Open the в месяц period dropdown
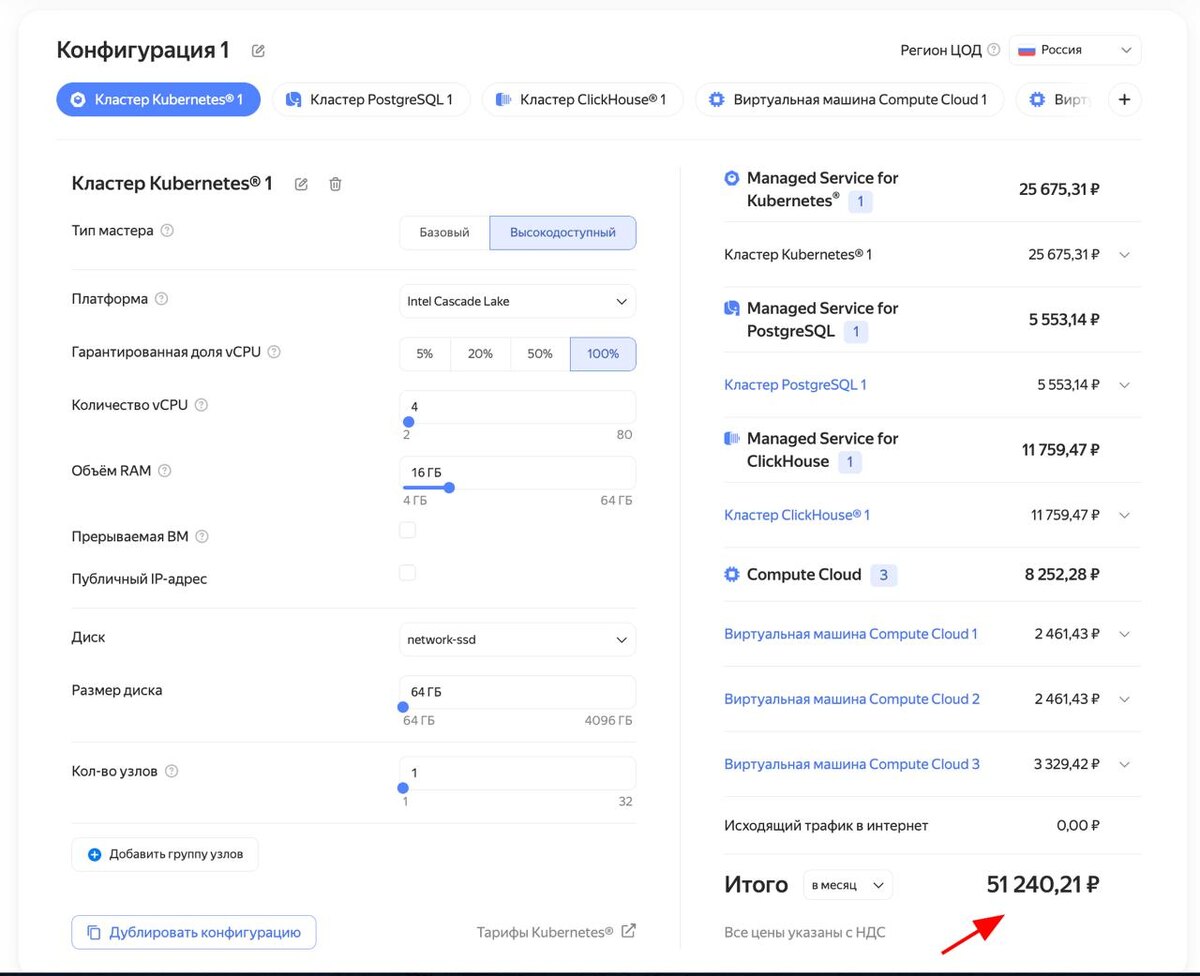 pyautogui.click(x=848, y=885)
